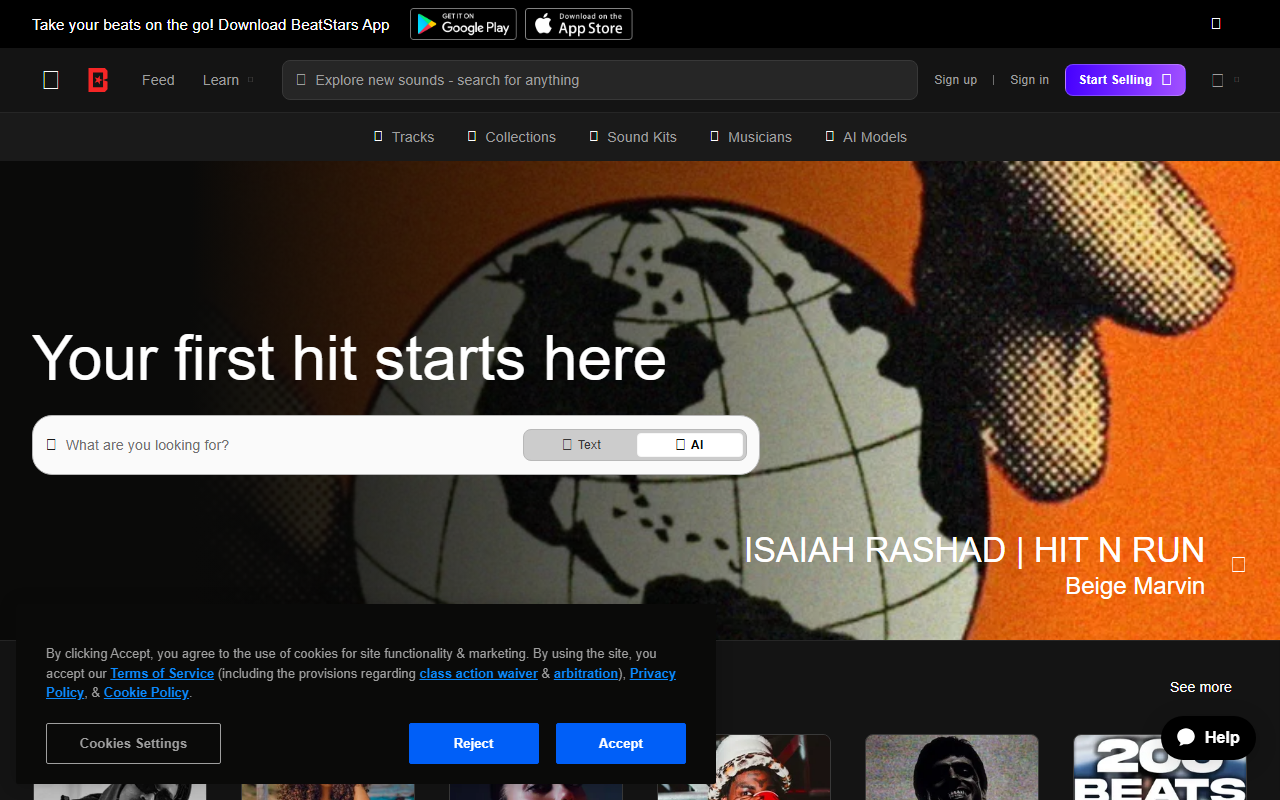
Task: Switch hero search to AI mode
Action: point(690,445)
